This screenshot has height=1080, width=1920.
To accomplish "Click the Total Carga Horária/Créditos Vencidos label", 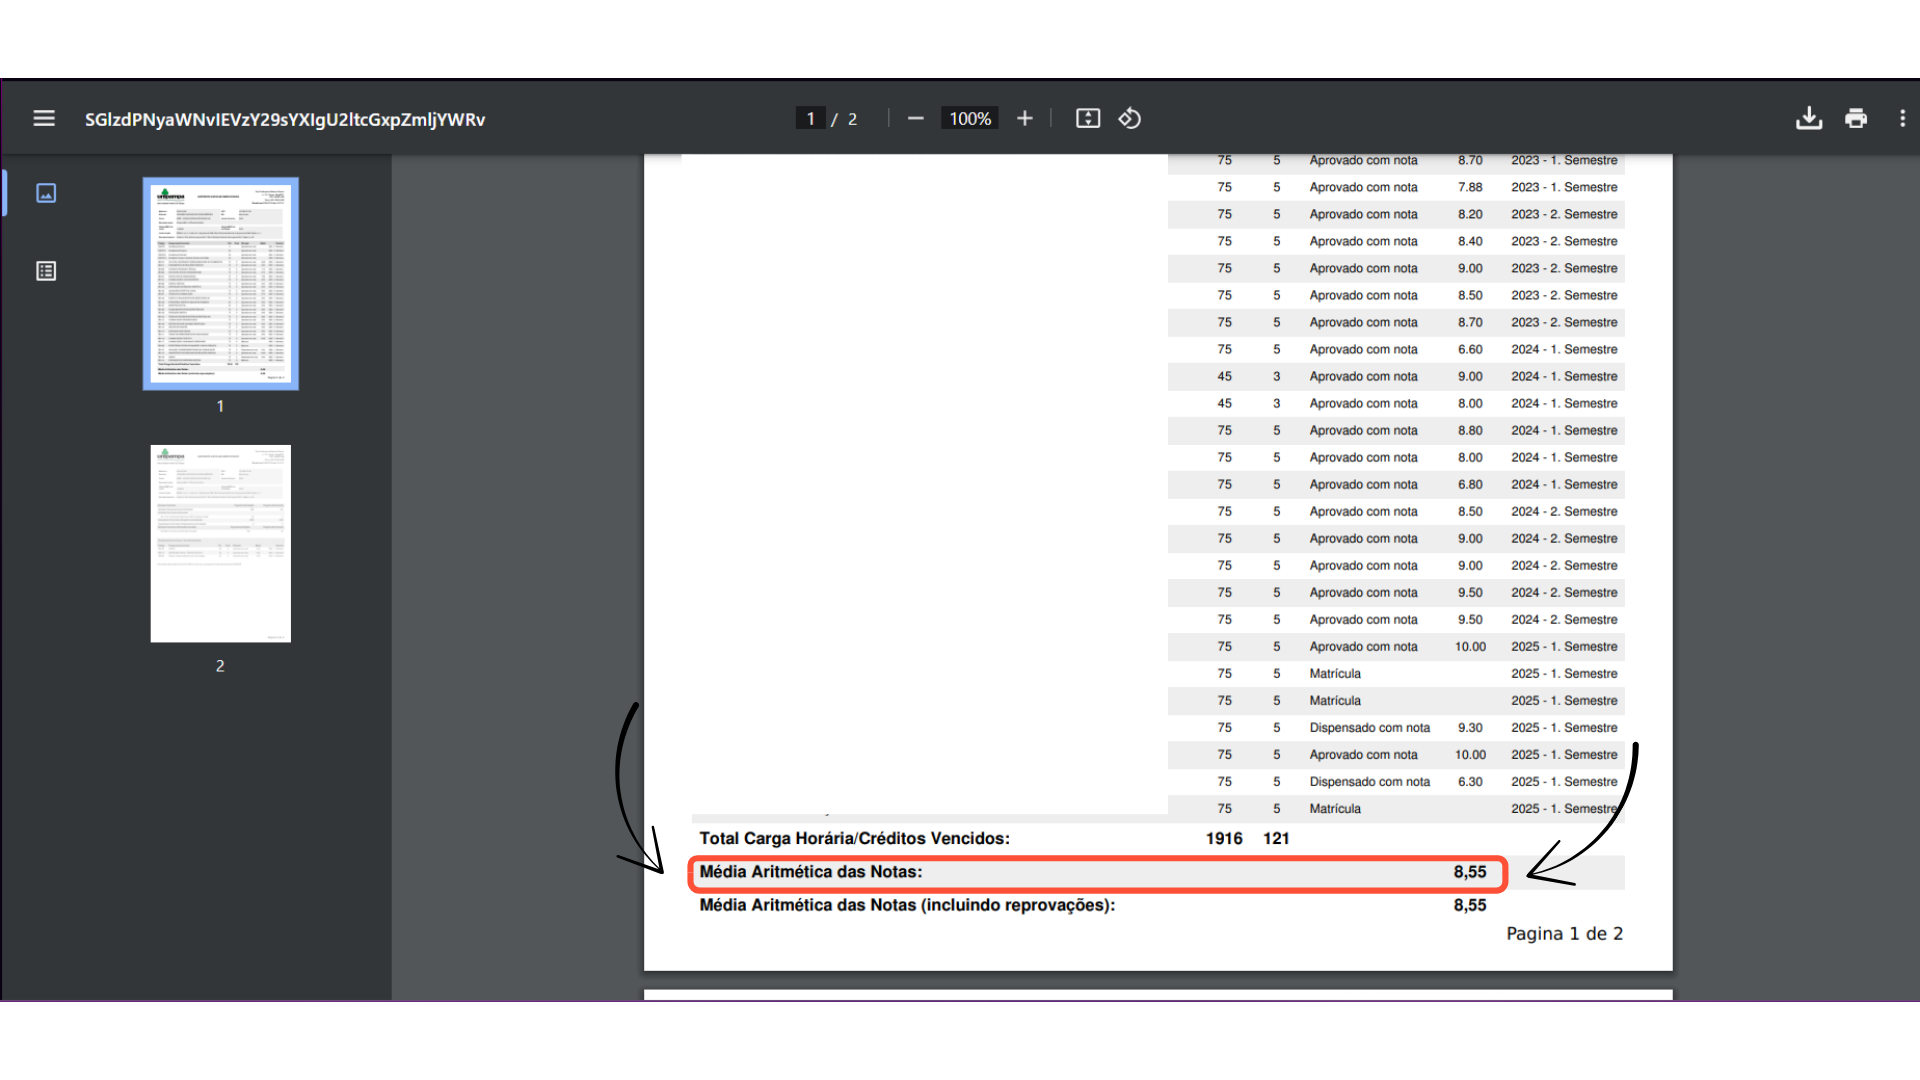I will tap(854, 838).
